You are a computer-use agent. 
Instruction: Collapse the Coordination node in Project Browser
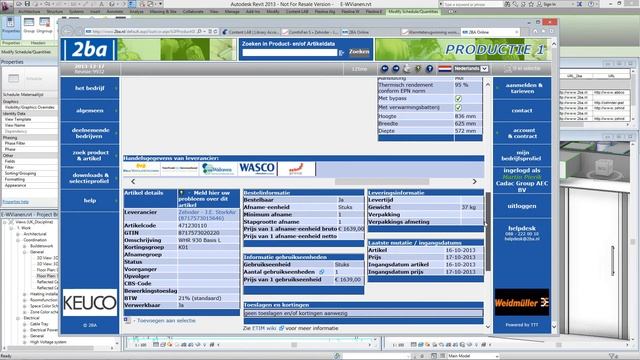coord(18,240)
